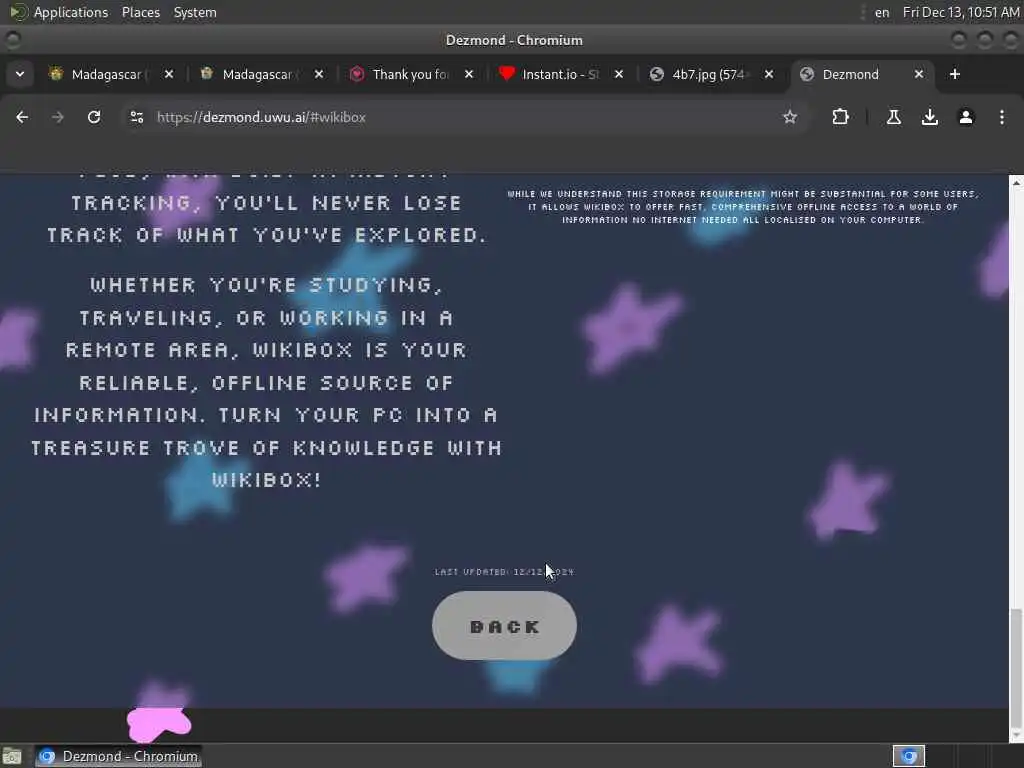Close the 4b7.jpg tab

(x=769, y=74)
